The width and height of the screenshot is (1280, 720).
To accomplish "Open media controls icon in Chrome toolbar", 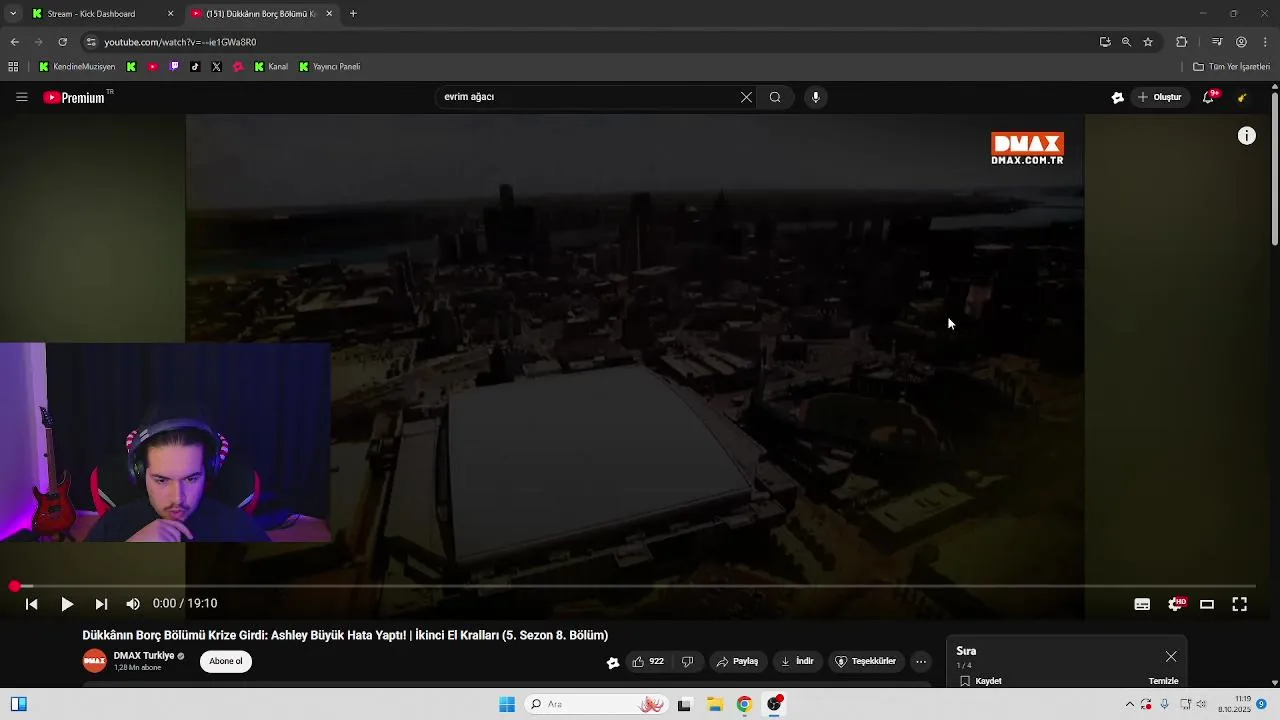I will [1217, 42].
